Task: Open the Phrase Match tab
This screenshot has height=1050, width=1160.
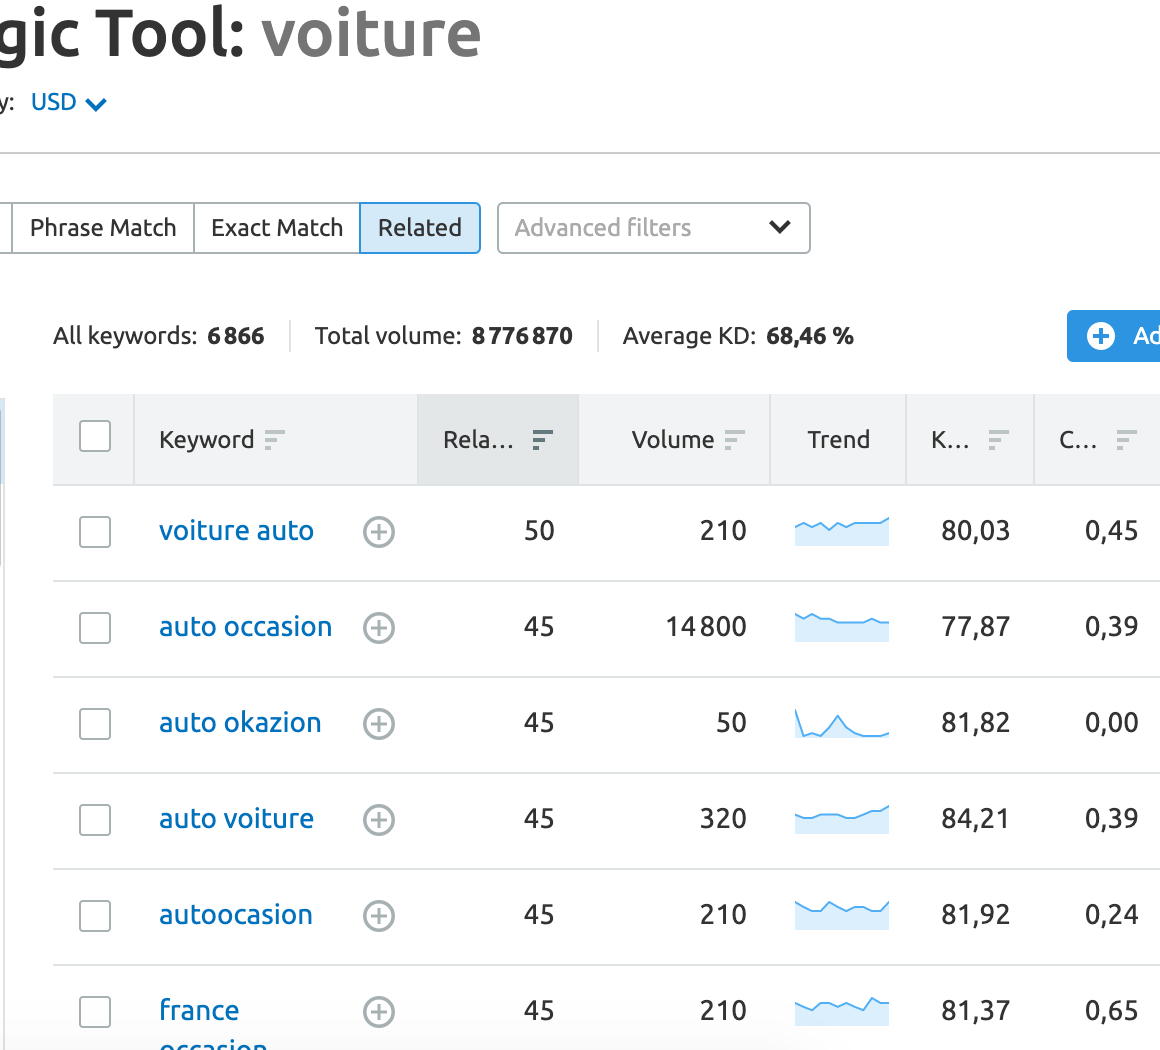Action: click(x=102, y=228)
